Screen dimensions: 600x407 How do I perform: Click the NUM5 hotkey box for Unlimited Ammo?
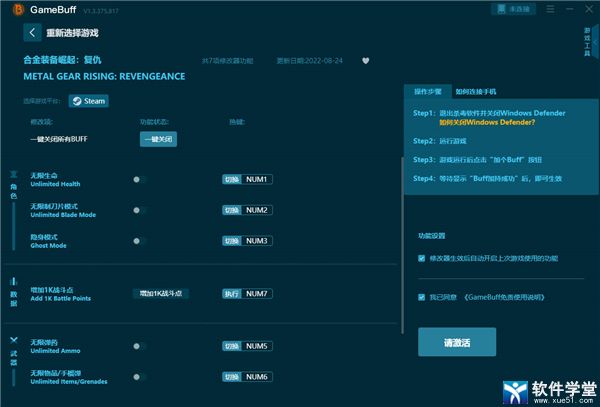point(247,346)
